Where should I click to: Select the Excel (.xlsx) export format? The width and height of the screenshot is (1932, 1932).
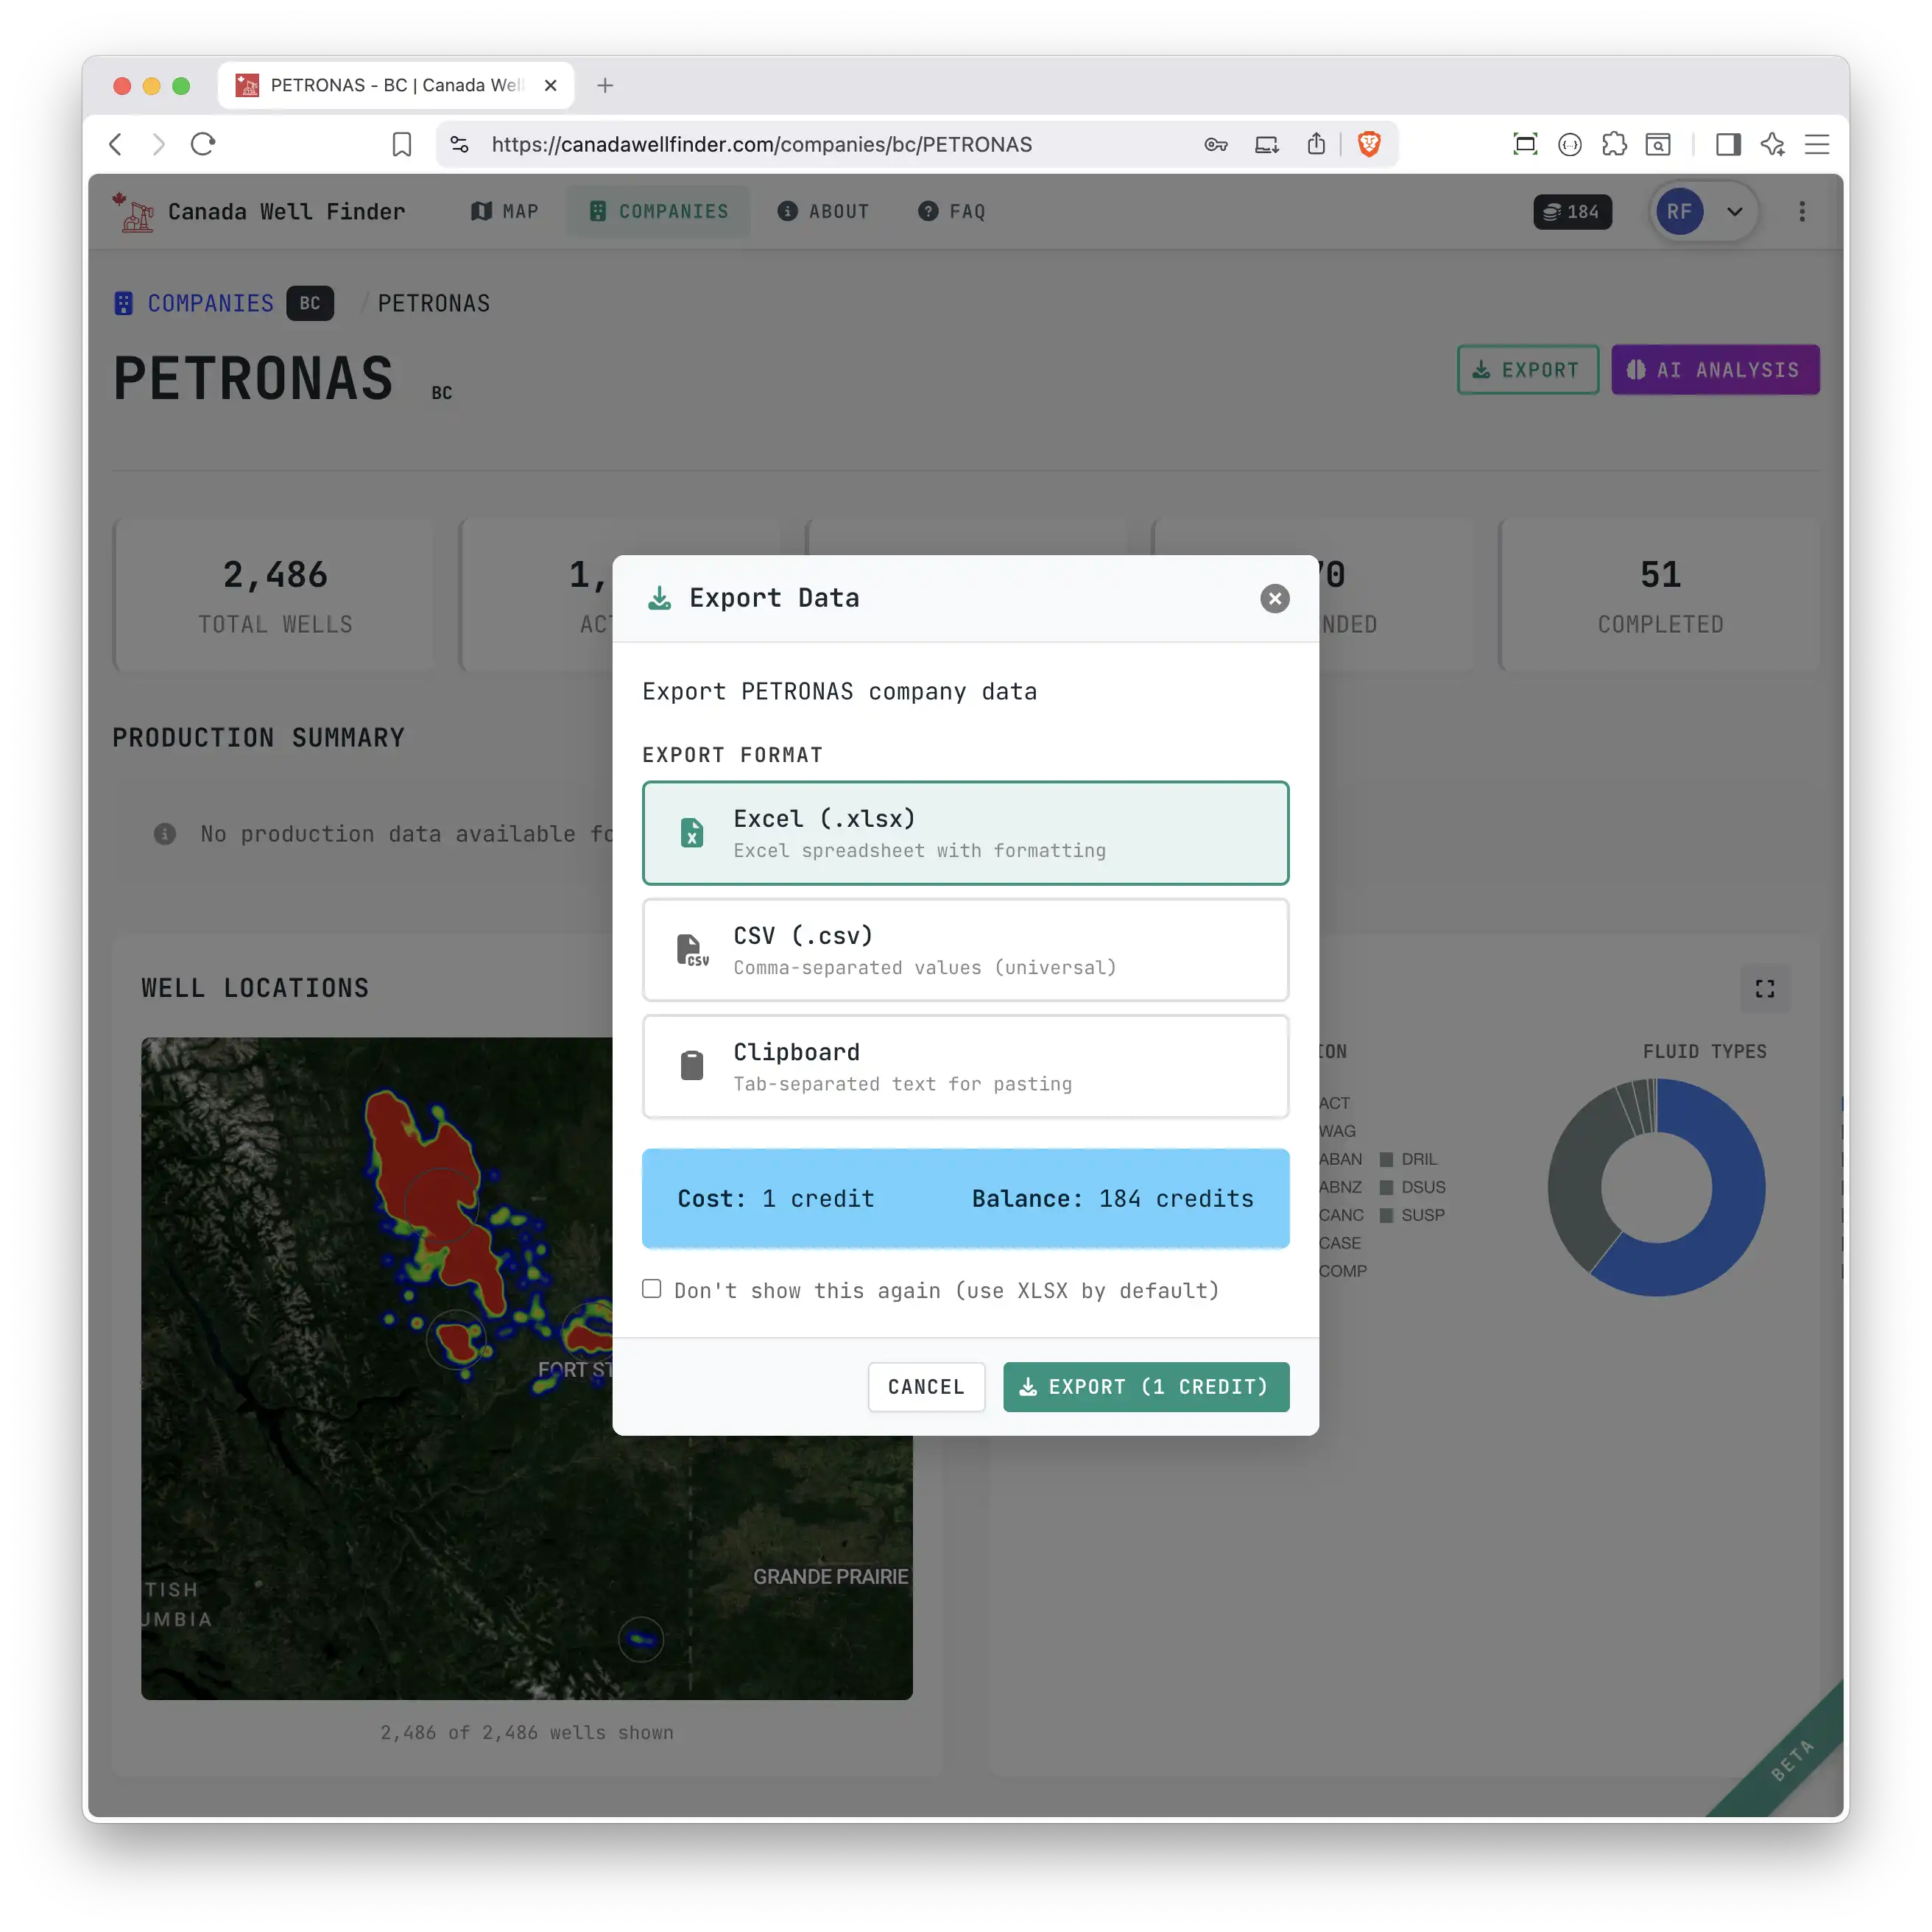click(x=965, y=833)
